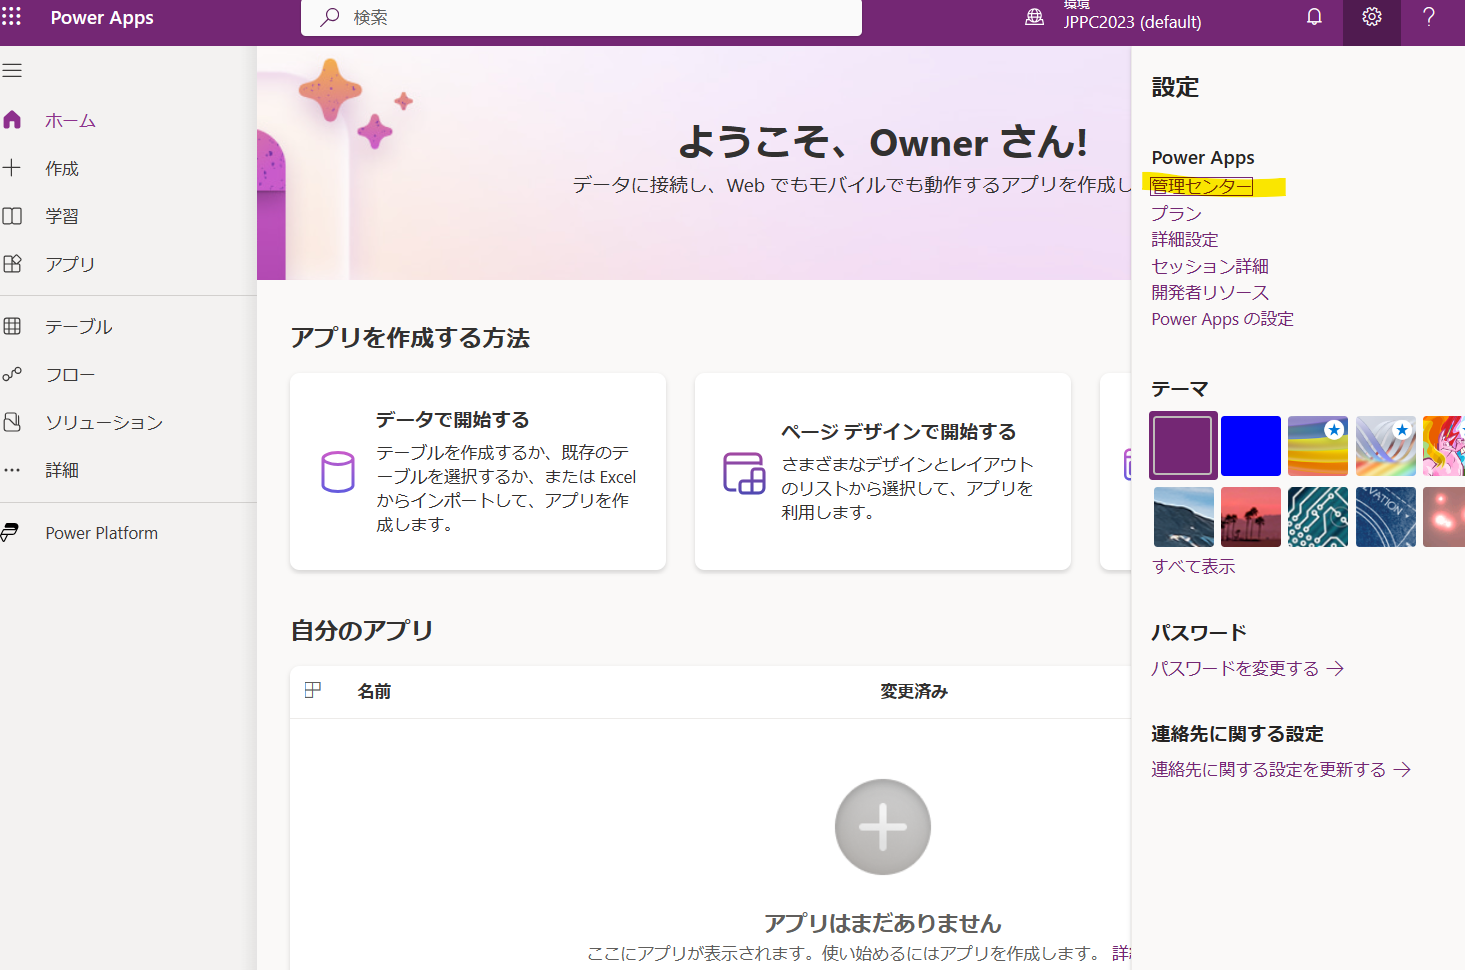Select the pink bokeh theme swatch
The image size is (1465, 970).
pos(1444,517)
